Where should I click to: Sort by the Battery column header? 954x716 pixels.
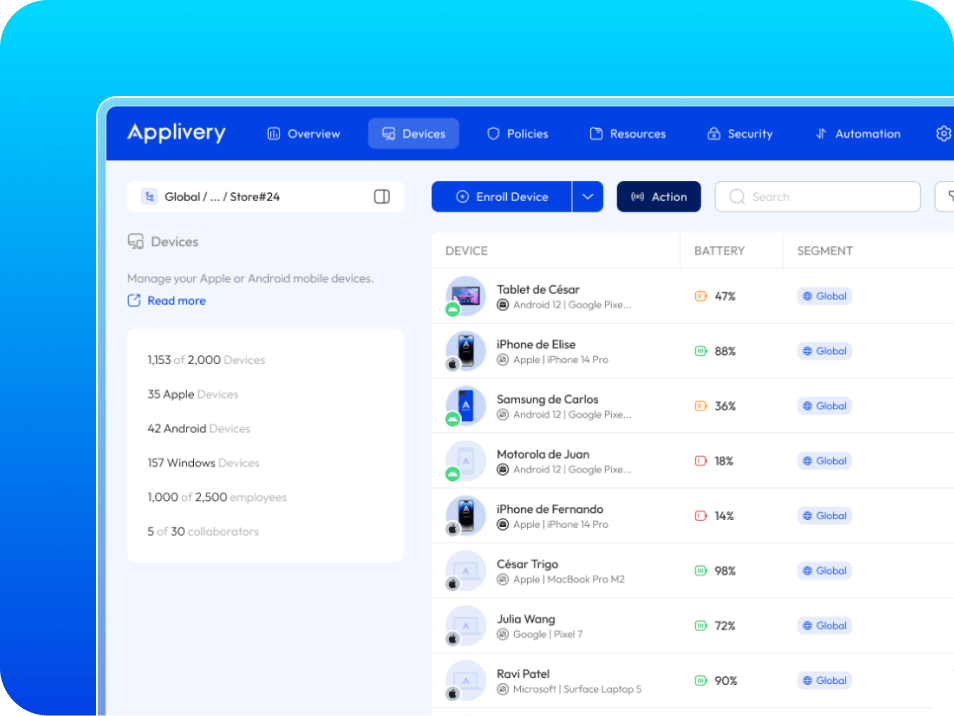[719, 251]
